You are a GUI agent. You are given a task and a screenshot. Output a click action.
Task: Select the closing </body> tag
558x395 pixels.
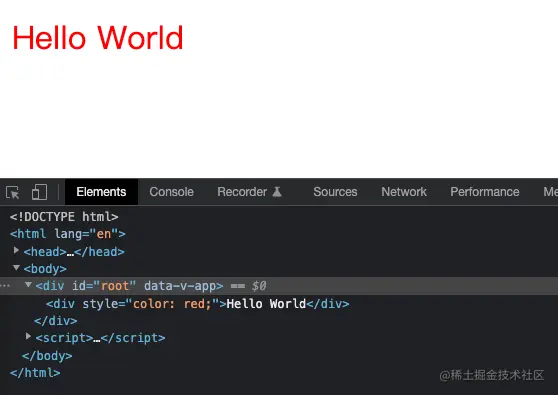47,356
